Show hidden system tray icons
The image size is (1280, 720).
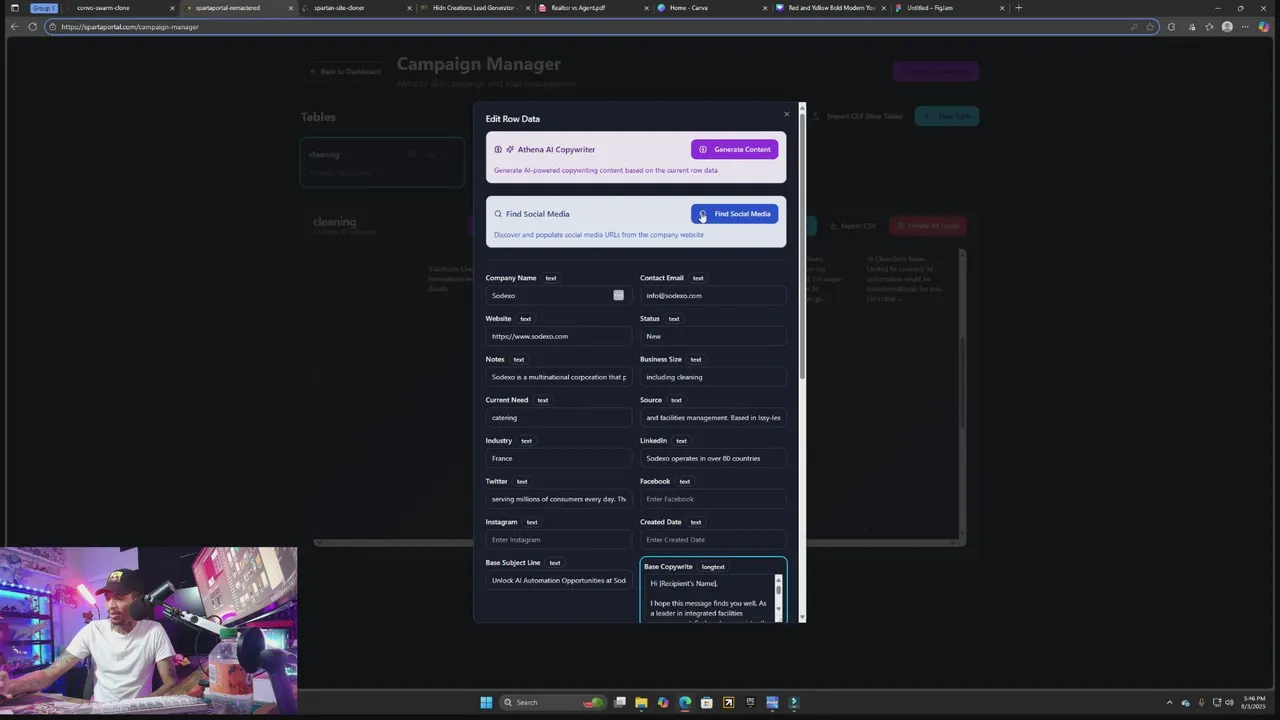pos(1169,702)
